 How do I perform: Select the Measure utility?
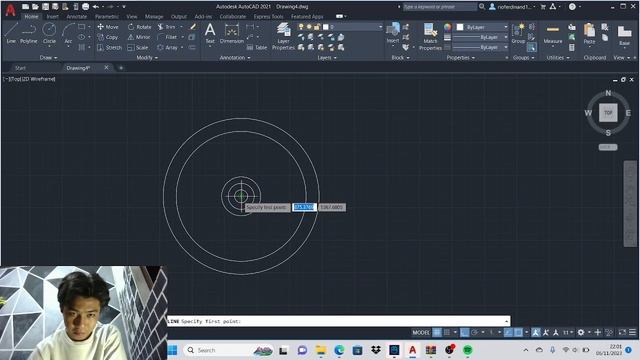(x=553, y=33)
